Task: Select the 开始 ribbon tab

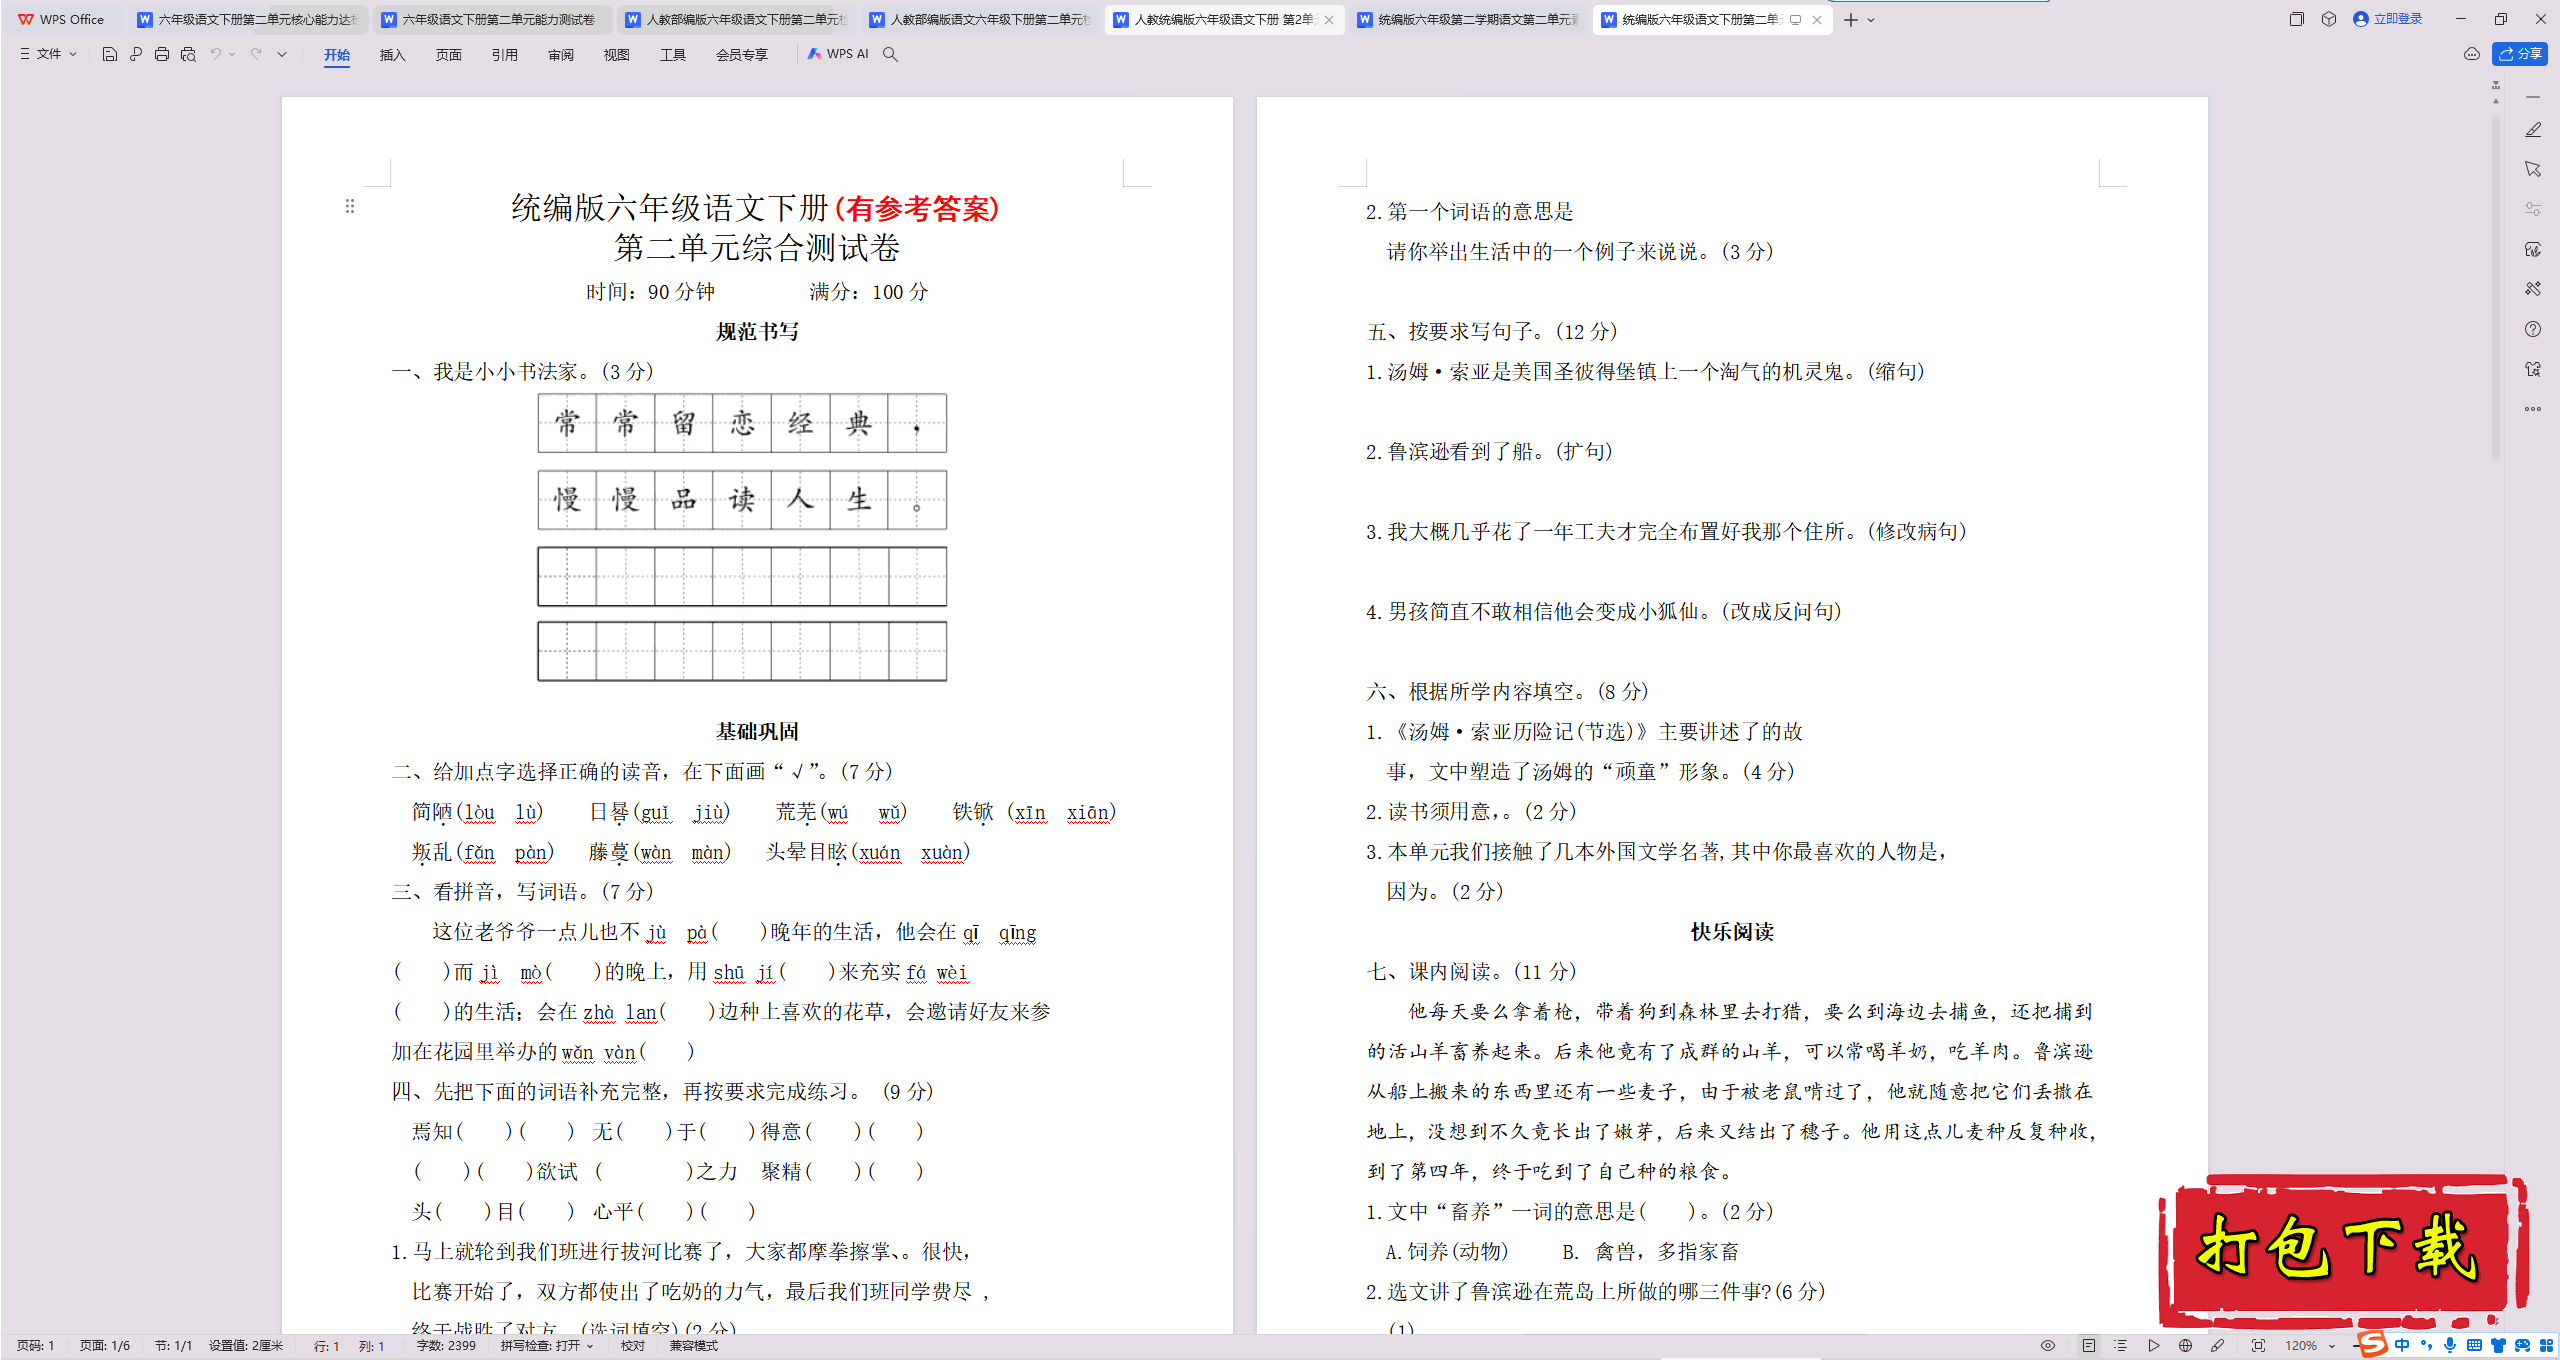Action: (x=337, y=55)
